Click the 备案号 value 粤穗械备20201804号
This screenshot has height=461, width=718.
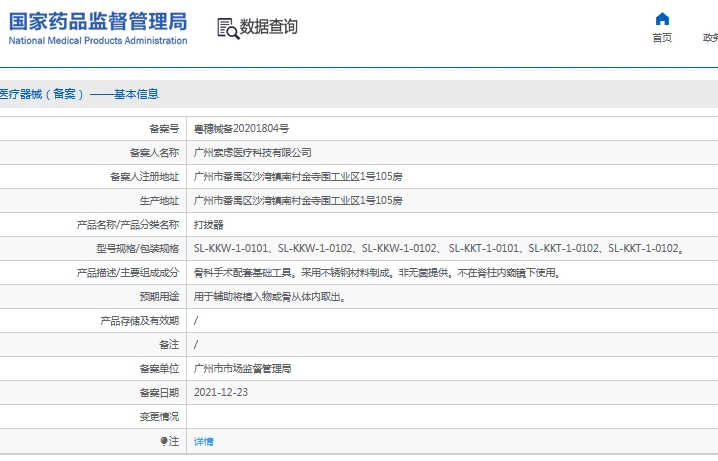pyautogui.click(x=241, y=129)
